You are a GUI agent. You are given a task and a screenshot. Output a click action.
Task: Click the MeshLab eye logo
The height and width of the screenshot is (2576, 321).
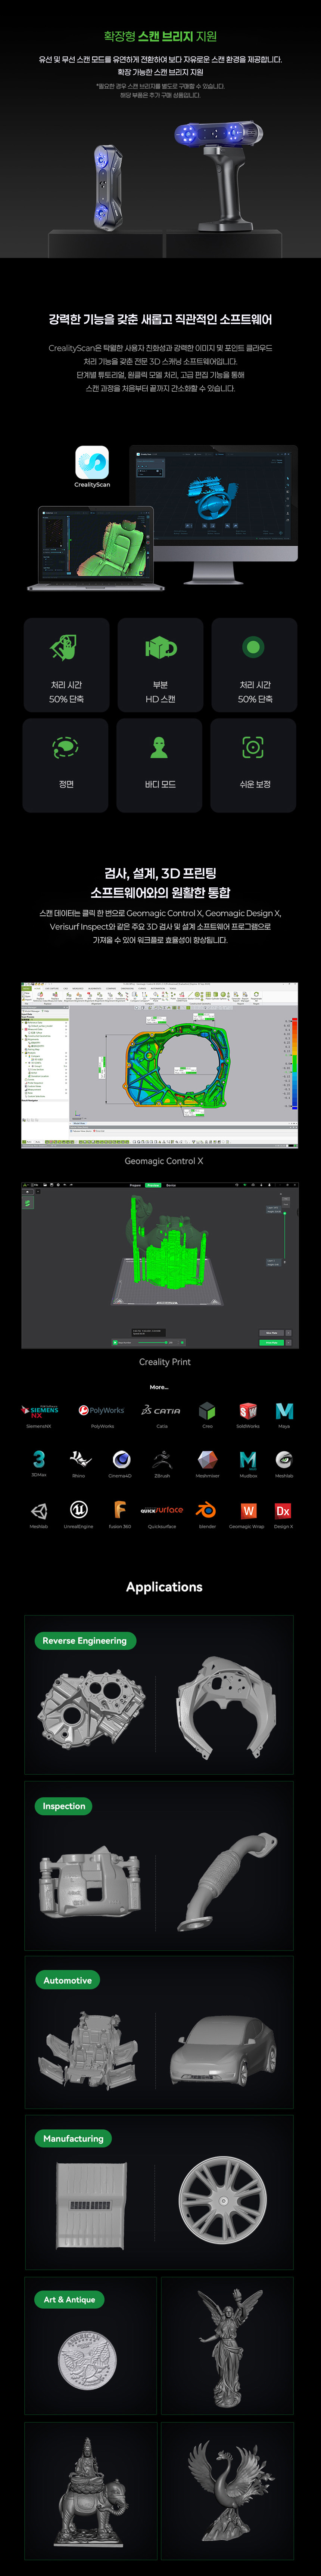click(284, 1460)
